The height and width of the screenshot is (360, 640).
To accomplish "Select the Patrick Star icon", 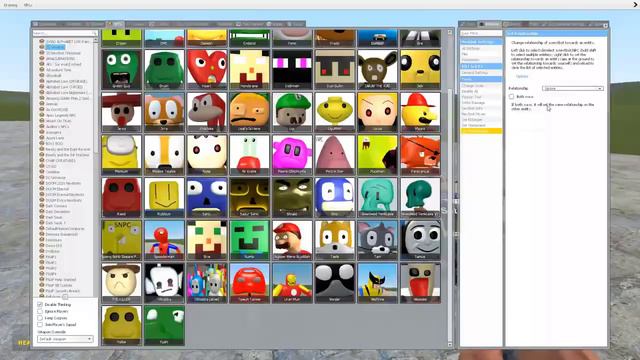I will click(335, 155).
